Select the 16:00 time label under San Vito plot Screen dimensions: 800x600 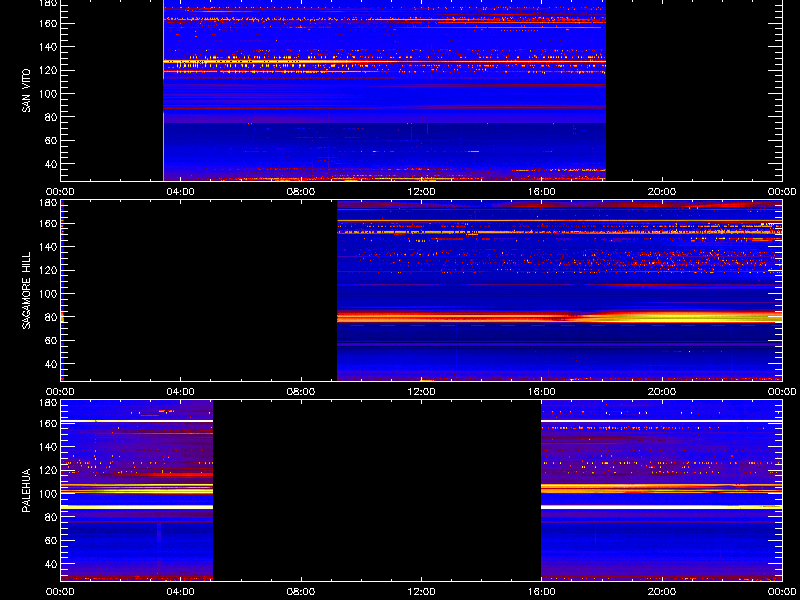(542, 192)
